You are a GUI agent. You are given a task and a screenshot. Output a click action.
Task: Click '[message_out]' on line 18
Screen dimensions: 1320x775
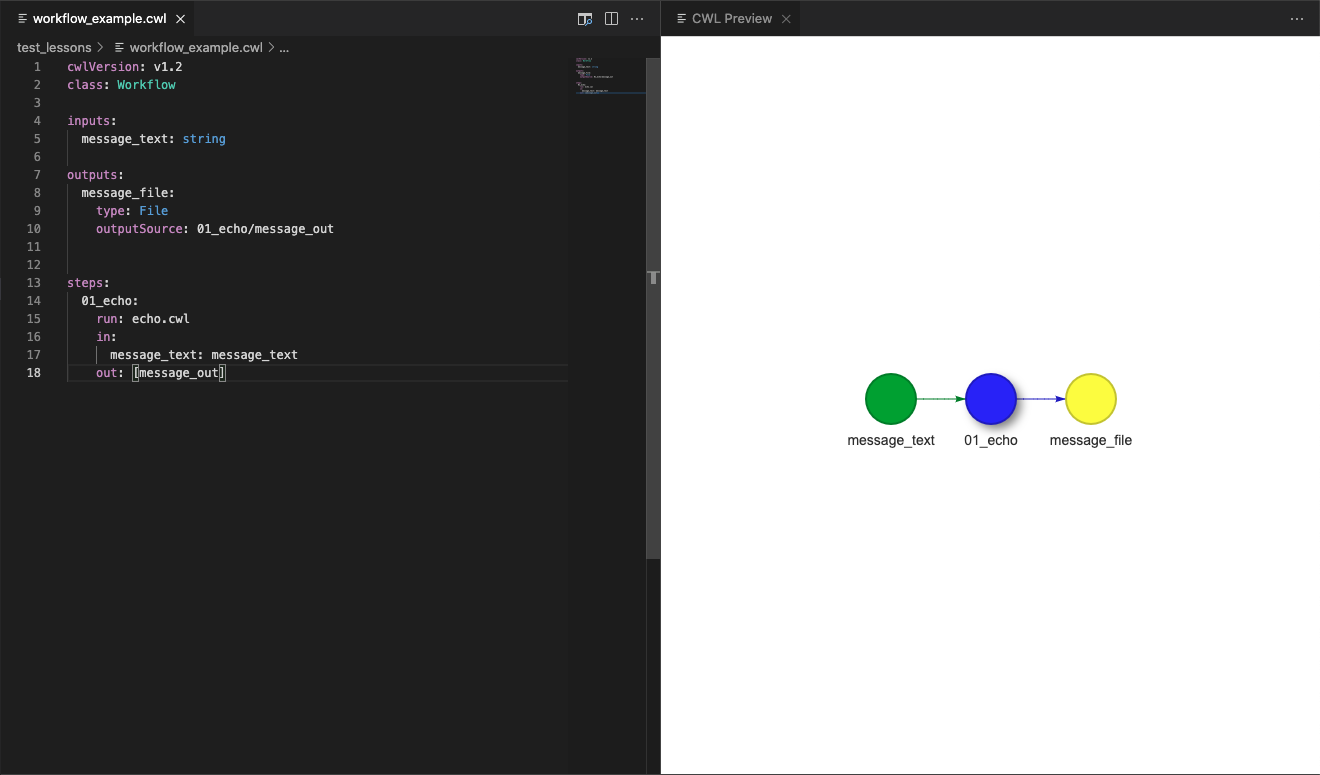[179, 373]
